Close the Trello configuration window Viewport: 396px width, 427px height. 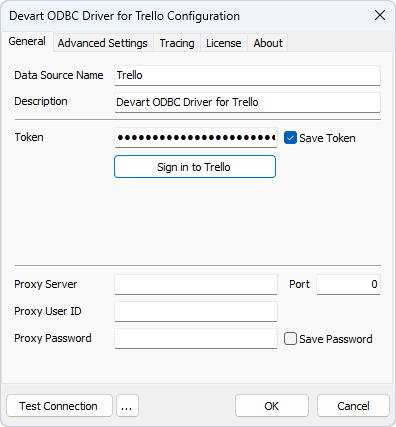click(x=380, y=15)
